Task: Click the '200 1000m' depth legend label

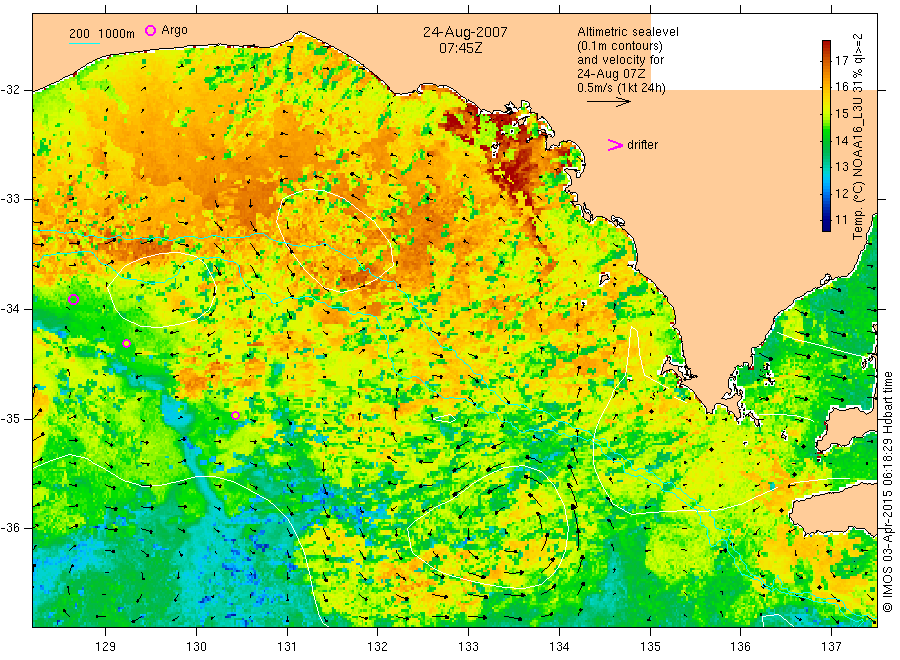Action: pyautogui.click(x=102, y=34)
